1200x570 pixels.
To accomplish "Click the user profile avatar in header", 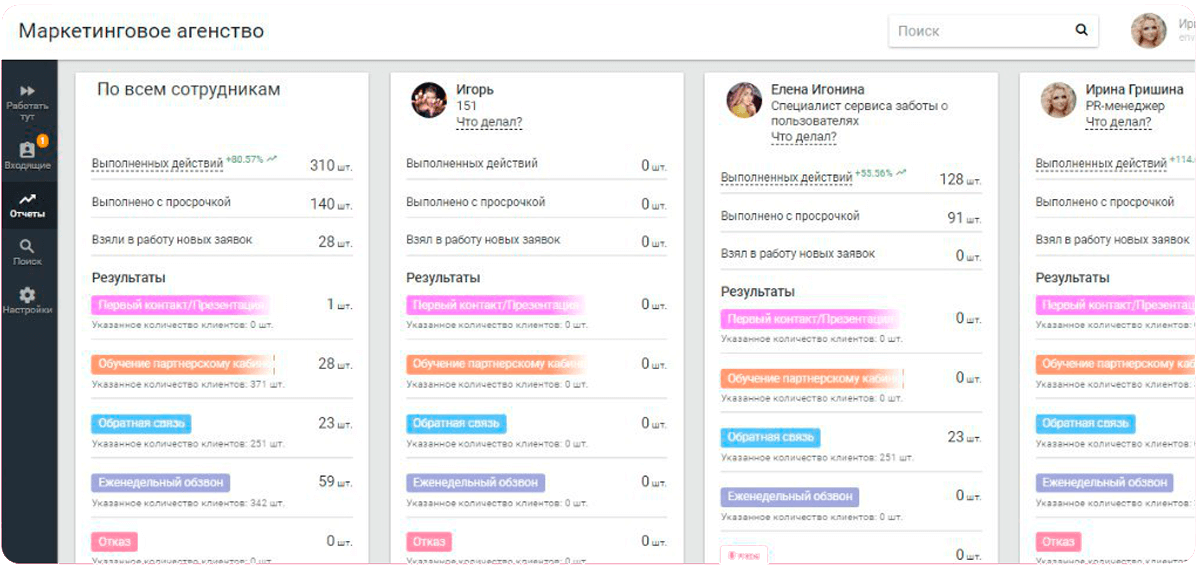I will click(x=1148, y=31).
